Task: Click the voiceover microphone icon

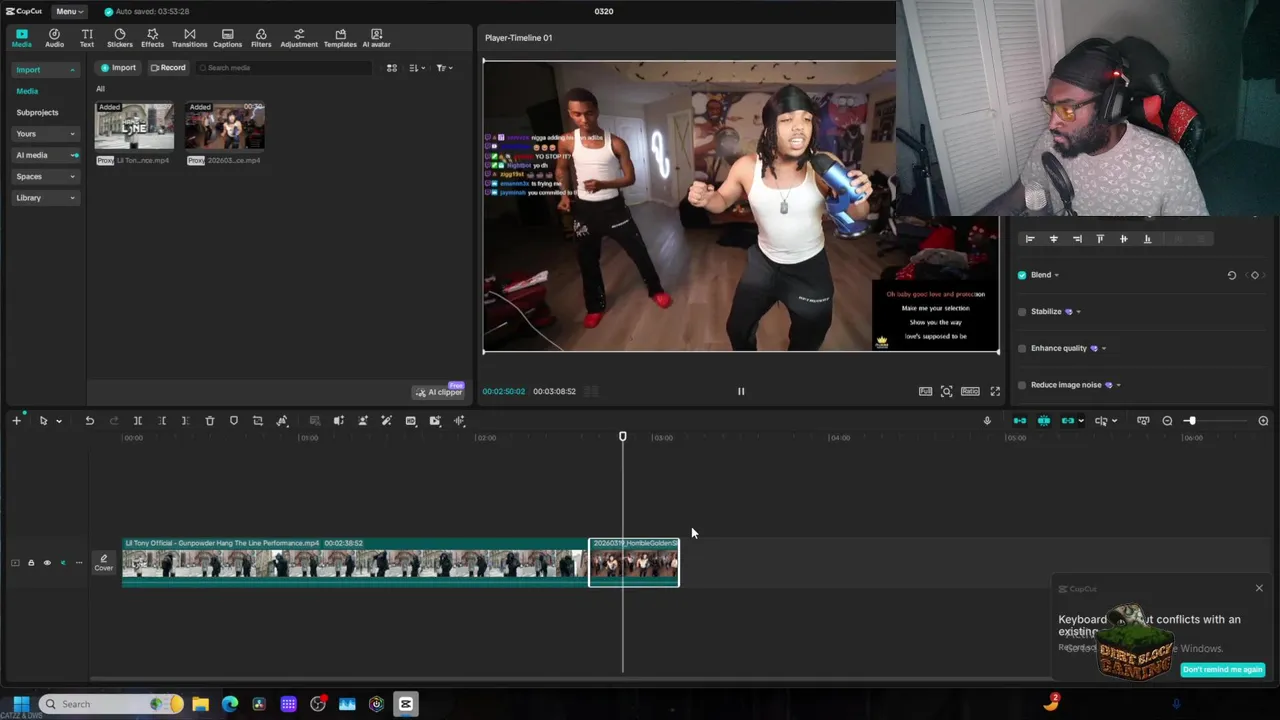Action: point(987,421)
